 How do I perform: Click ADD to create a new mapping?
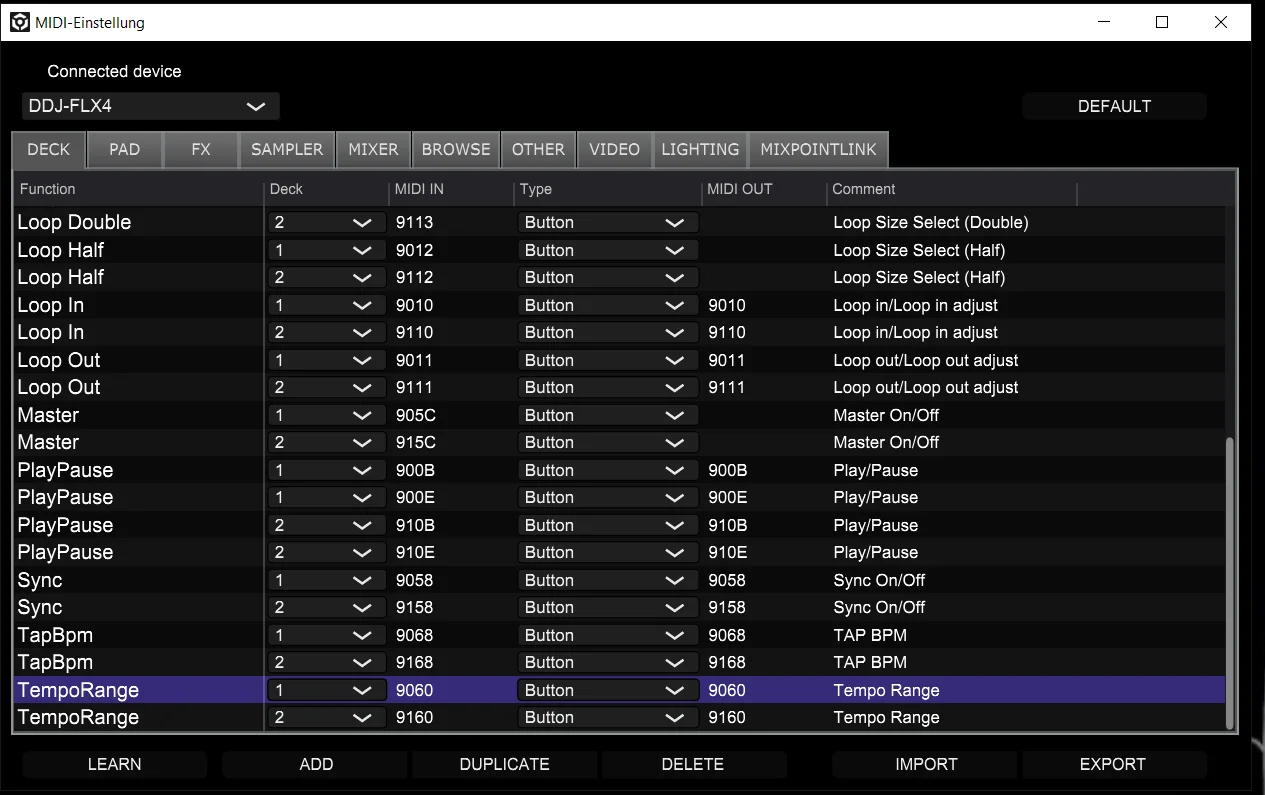pyautogui.click(x=315, y=764)
